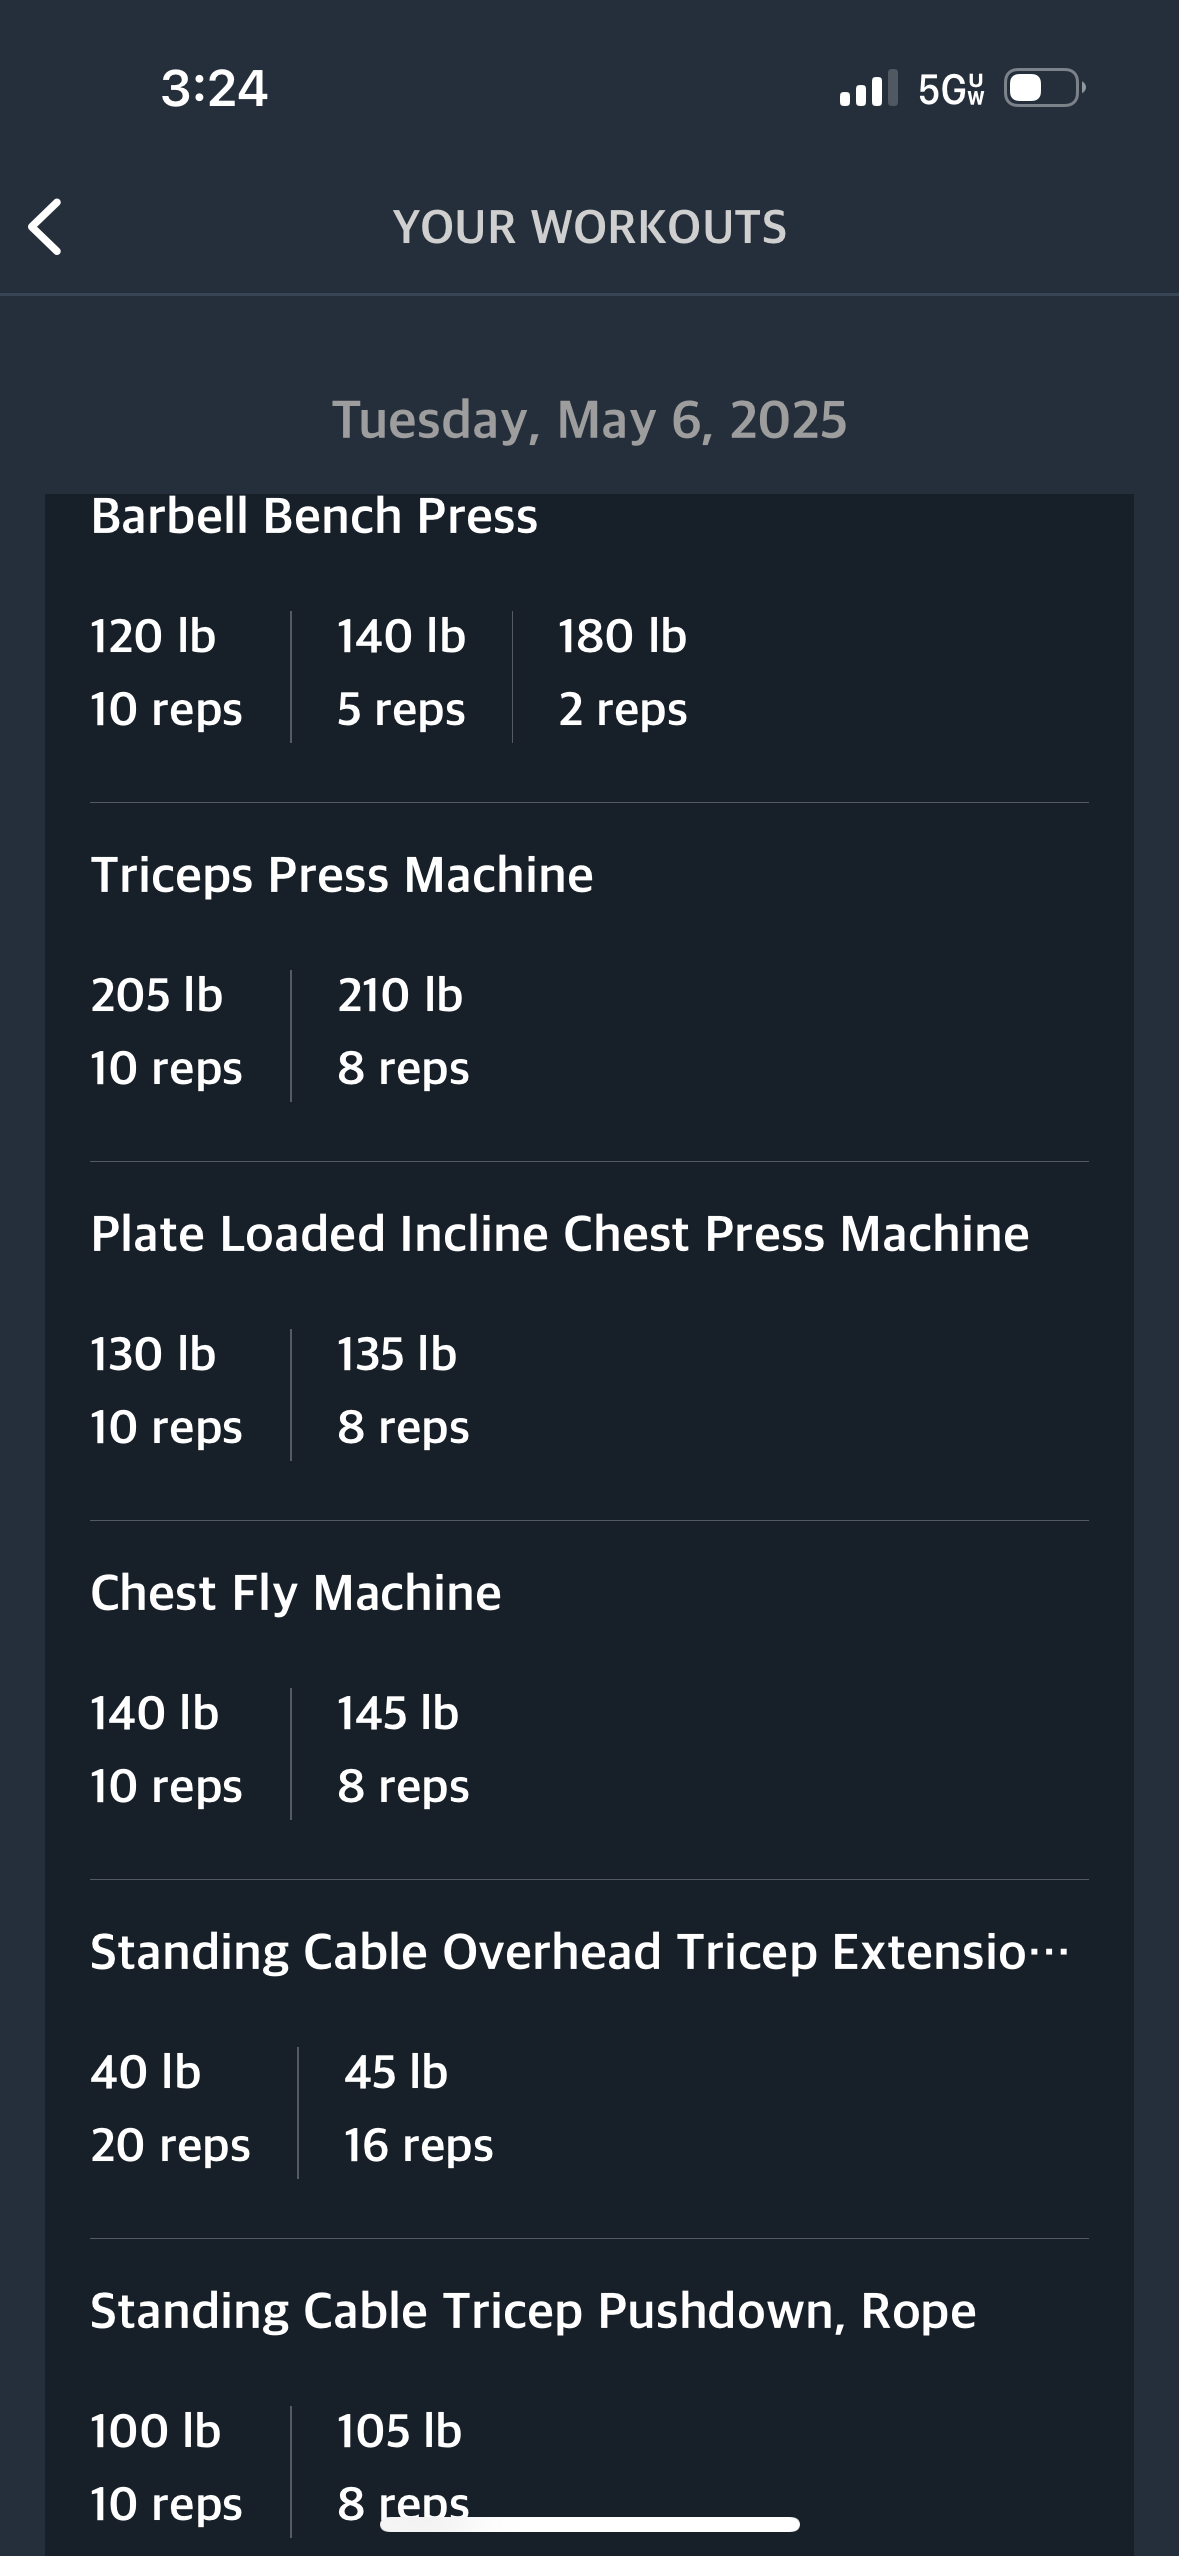Expand truncated Standing Cable Overhead Tricep title

tap(580, 1952)
